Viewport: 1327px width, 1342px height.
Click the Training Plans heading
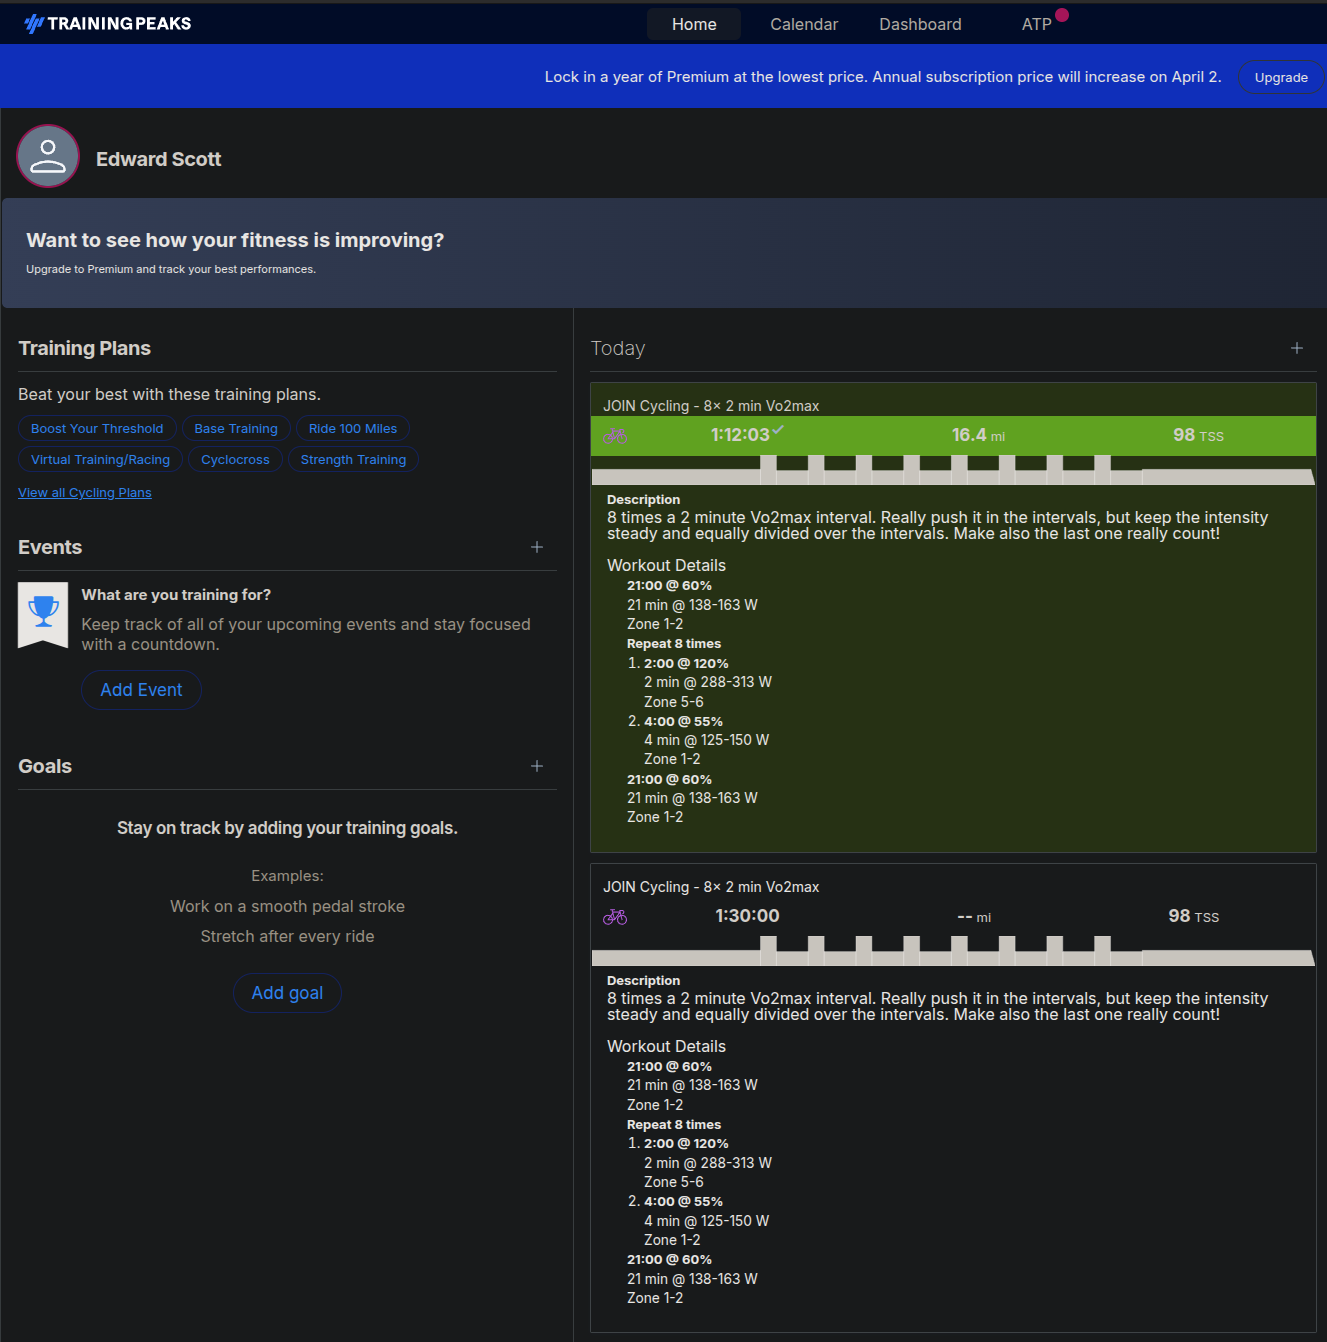pyautogui.click(x=84, y=348)
